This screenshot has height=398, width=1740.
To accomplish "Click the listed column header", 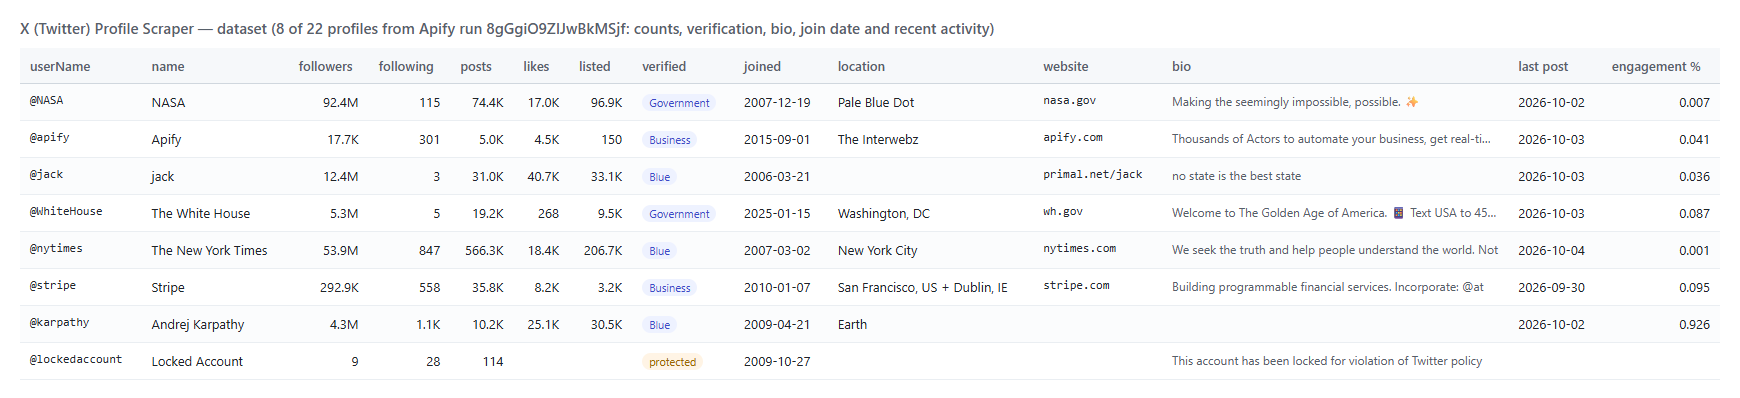I will tap(594, 66).
